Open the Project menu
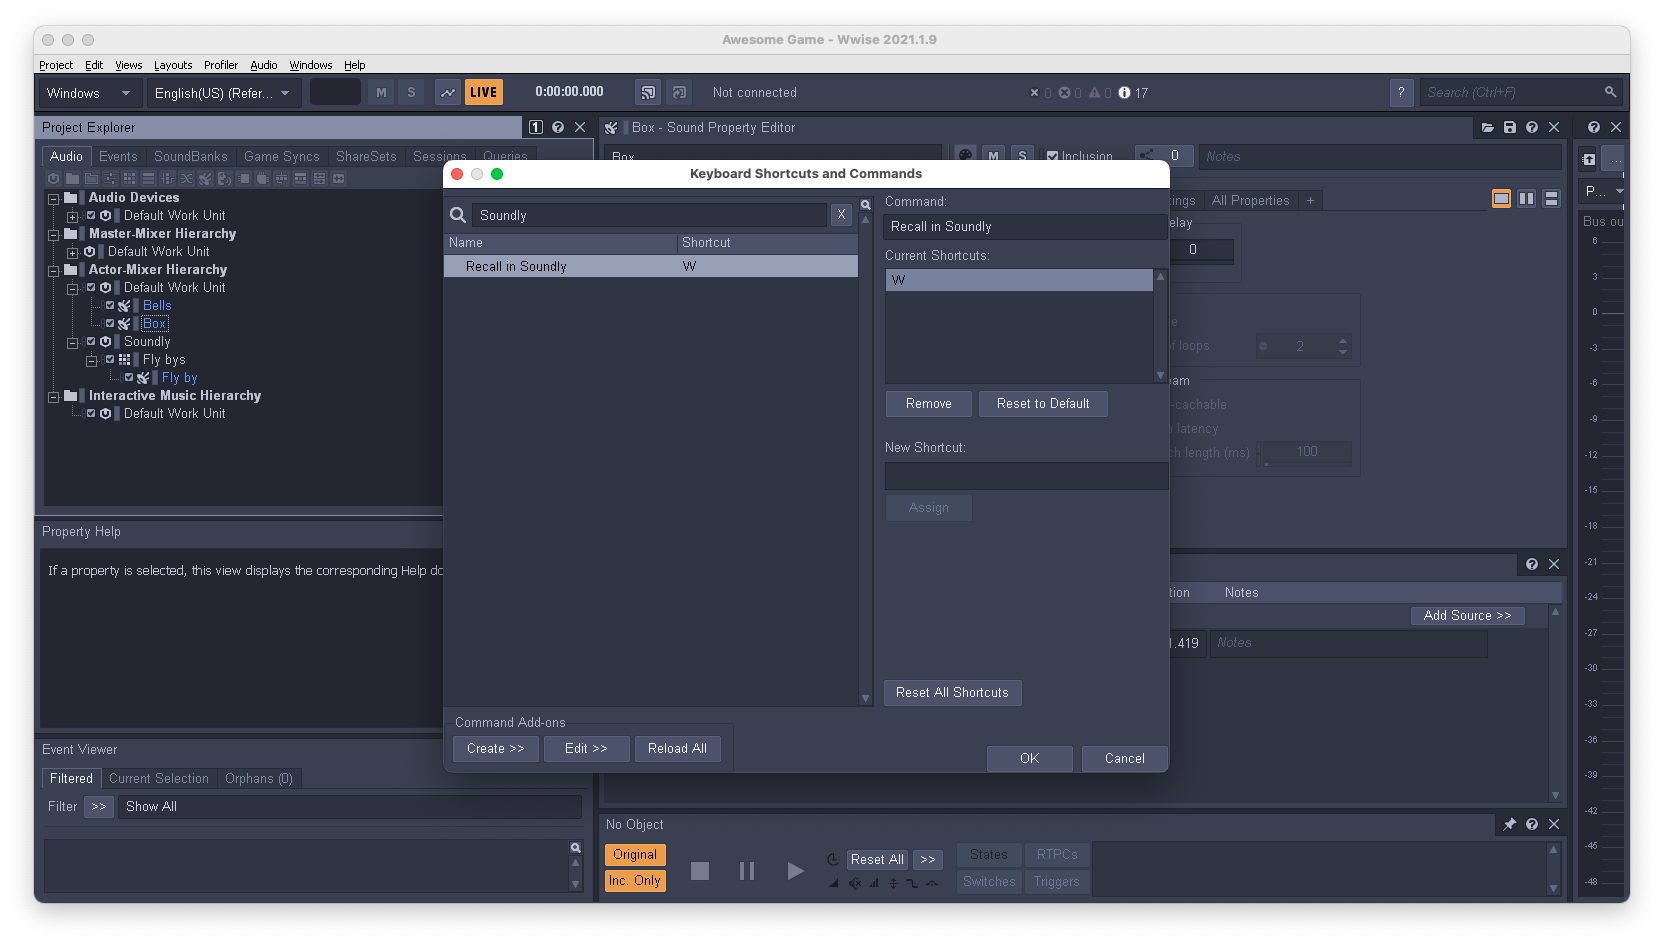 56,65
